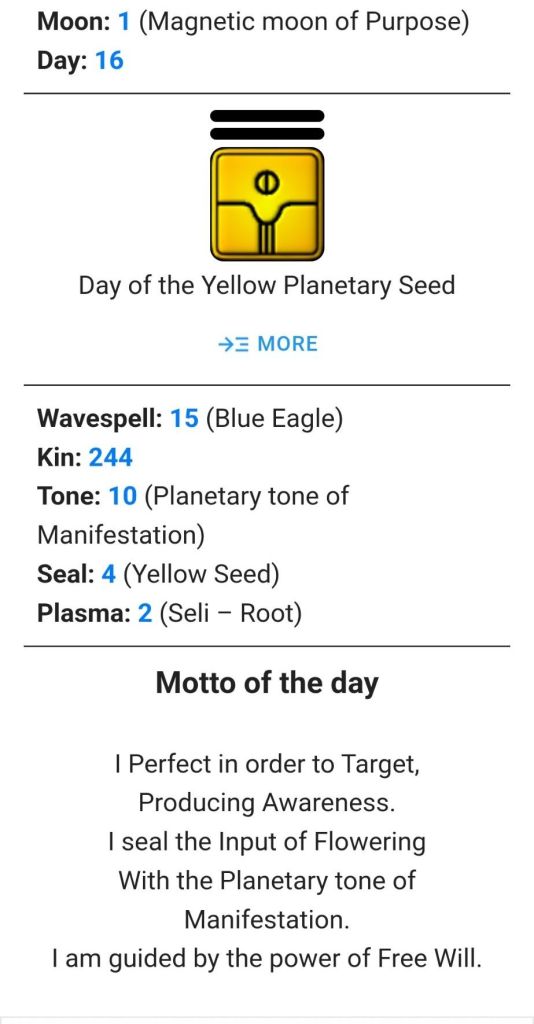Open Moon number 1 link
Viewport: 534px width, 1024px height.
point(123,23)
